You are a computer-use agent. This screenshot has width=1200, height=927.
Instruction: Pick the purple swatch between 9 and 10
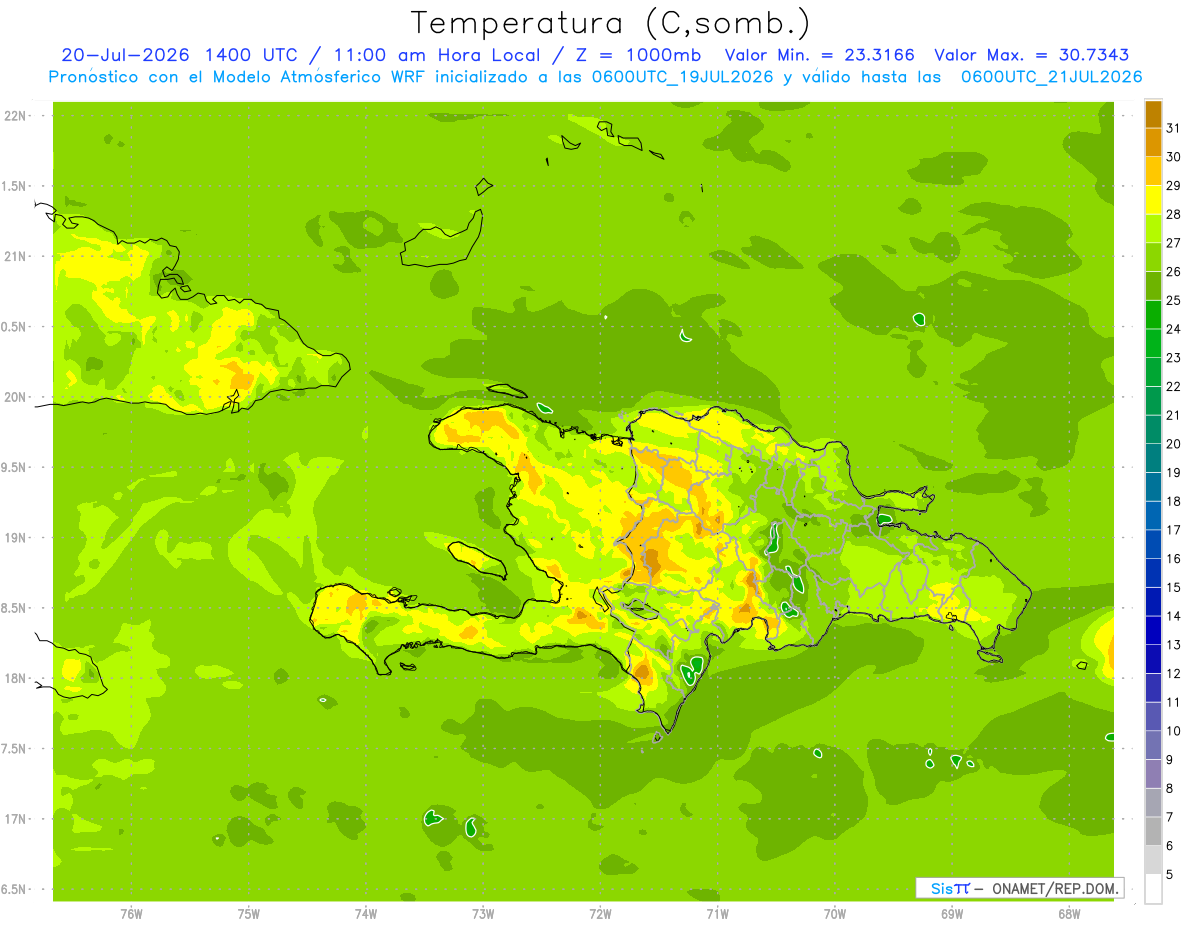[1153, 745]
